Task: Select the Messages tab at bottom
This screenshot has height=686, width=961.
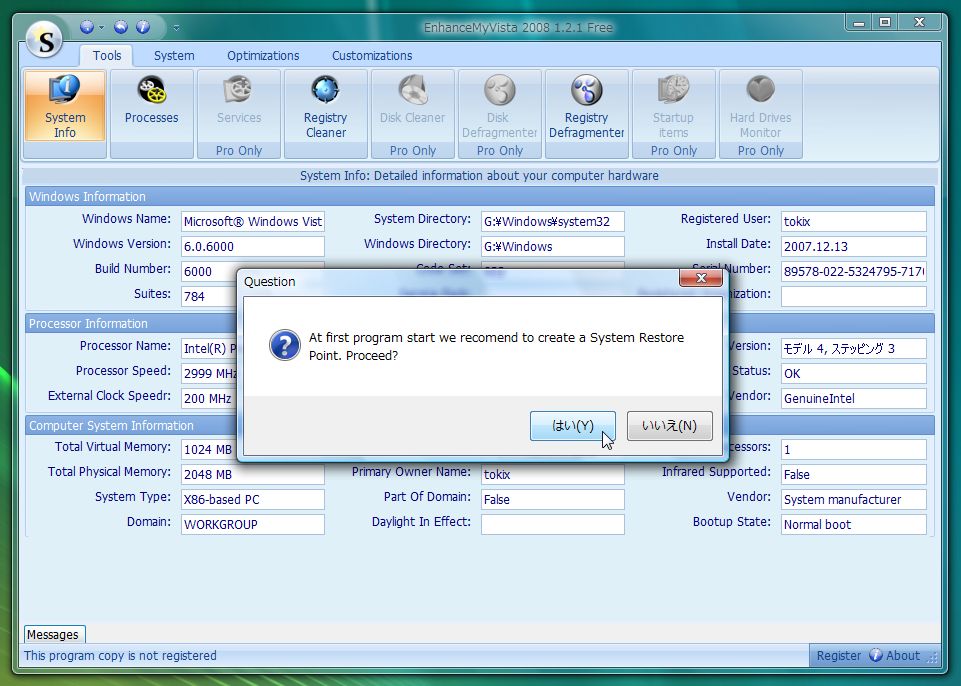Action: coord(53,635)
